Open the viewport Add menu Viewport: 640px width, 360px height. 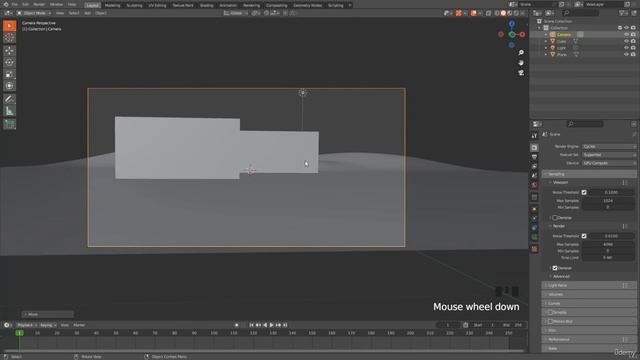(87, 13)
